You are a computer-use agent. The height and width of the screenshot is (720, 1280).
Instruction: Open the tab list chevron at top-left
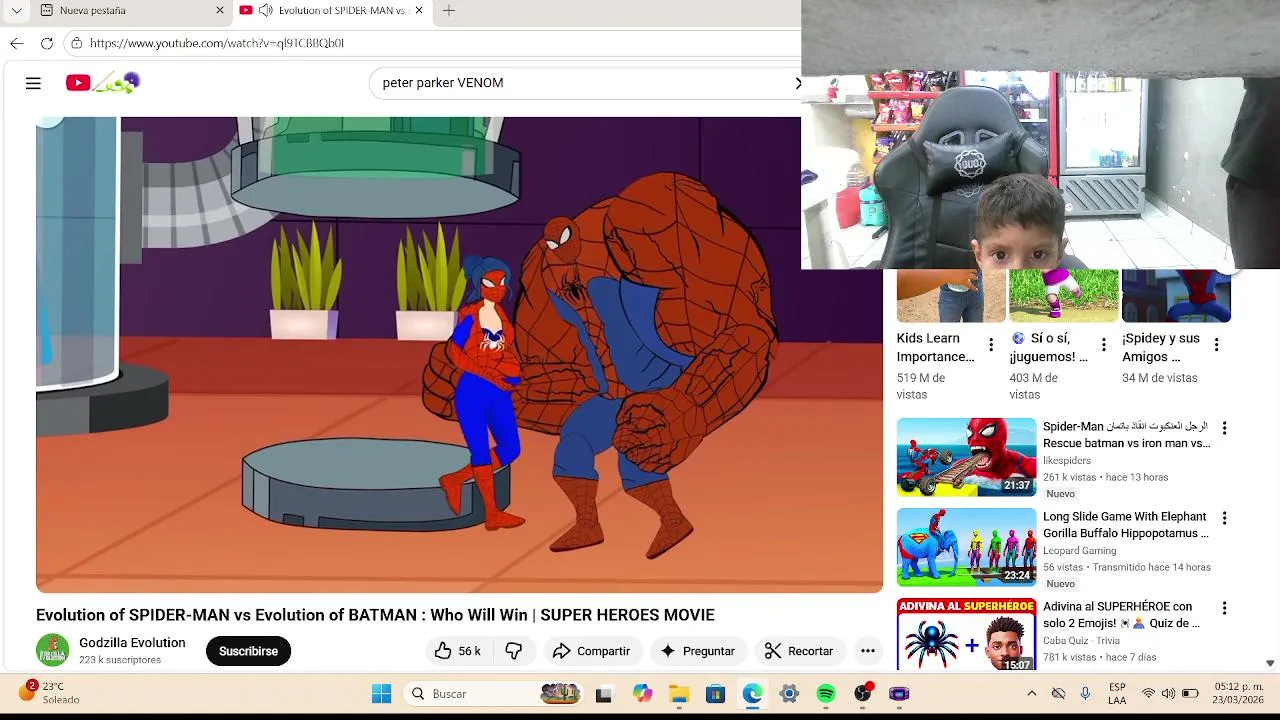click(16, 10)
